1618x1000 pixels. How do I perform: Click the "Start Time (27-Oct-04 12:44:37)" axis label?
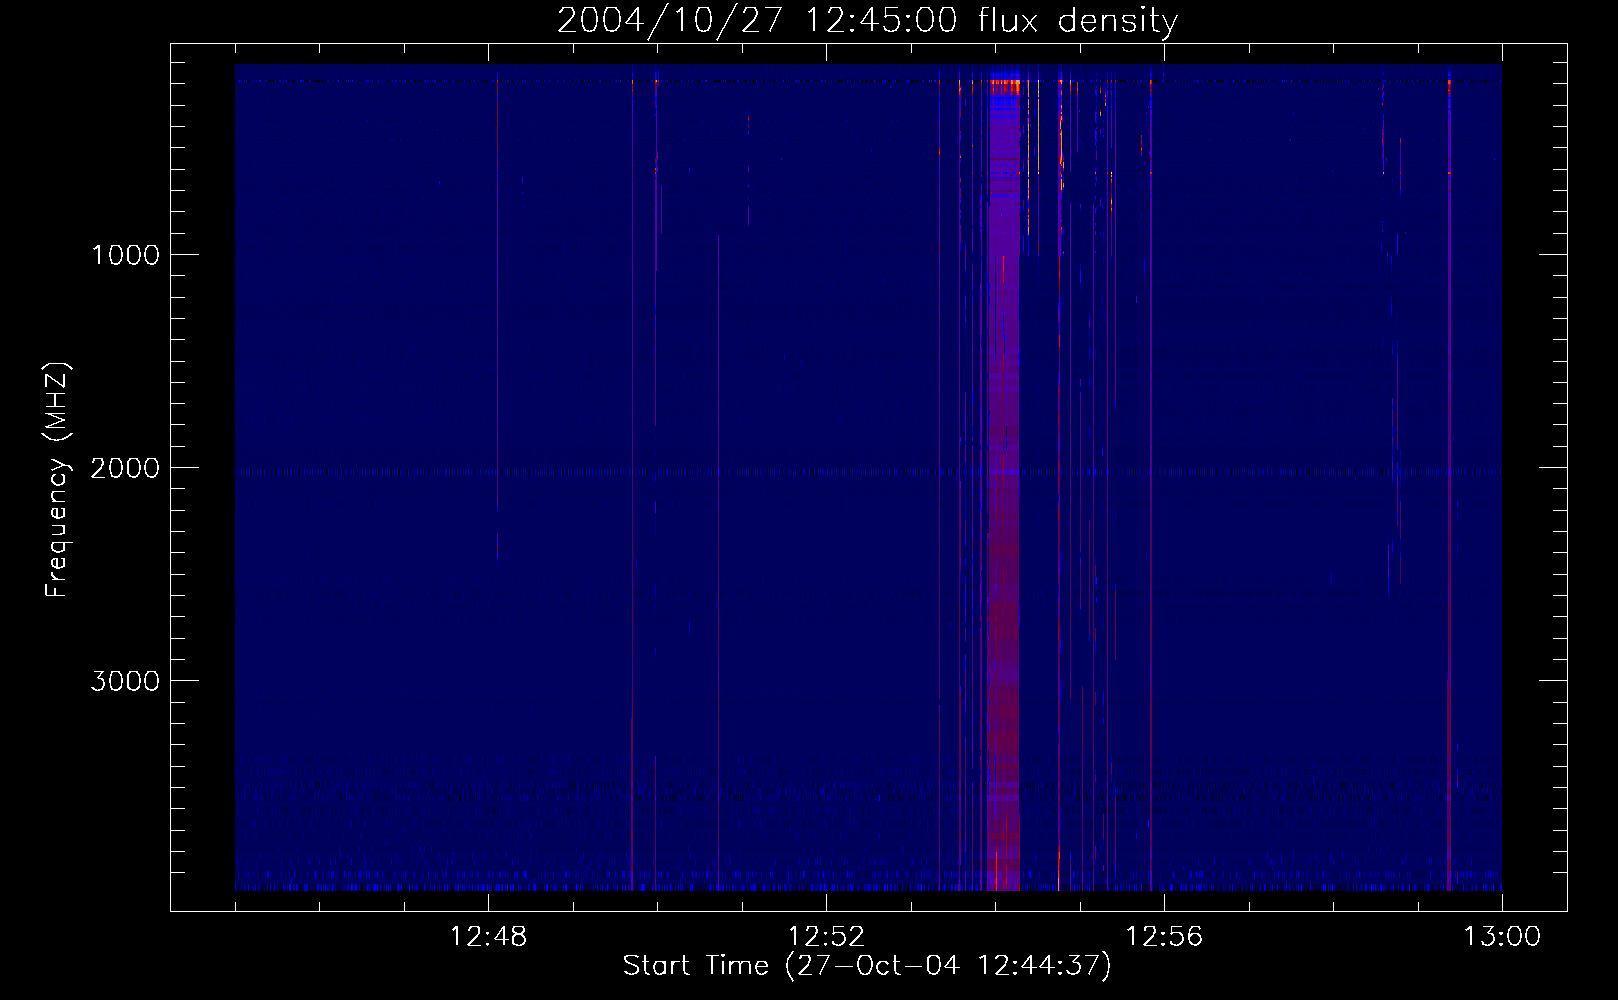click(x=867, y=966)
